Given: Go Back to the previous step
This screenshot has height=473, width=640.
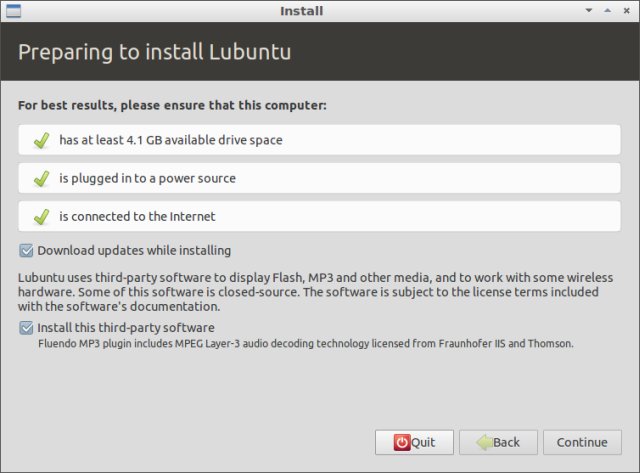Looking at the screenshot, I should point(498,442).
